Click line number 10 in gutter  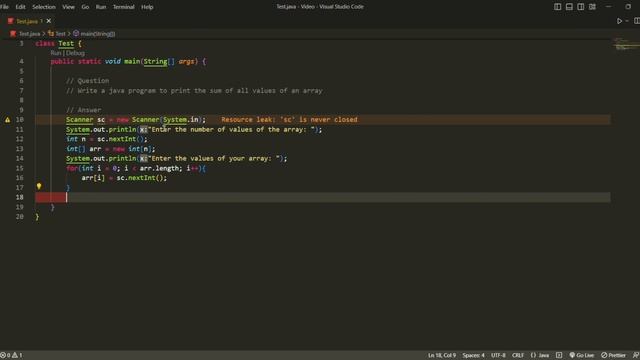click(x=20, y=120)
